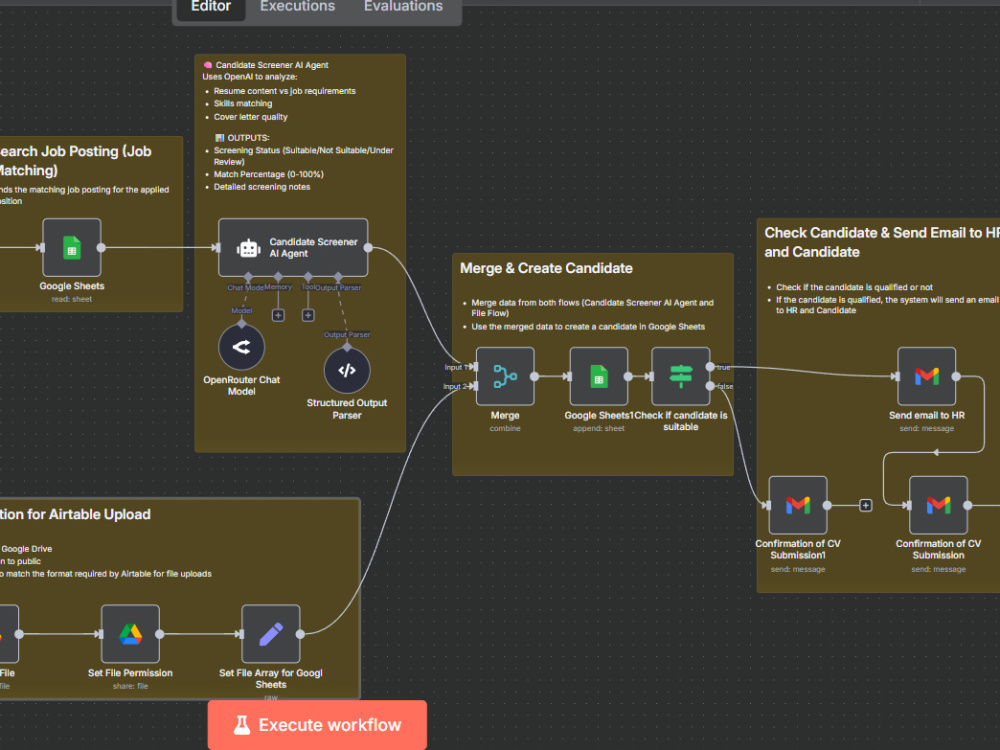Select the Google Sheets1 append node

(x=599, y=376)
